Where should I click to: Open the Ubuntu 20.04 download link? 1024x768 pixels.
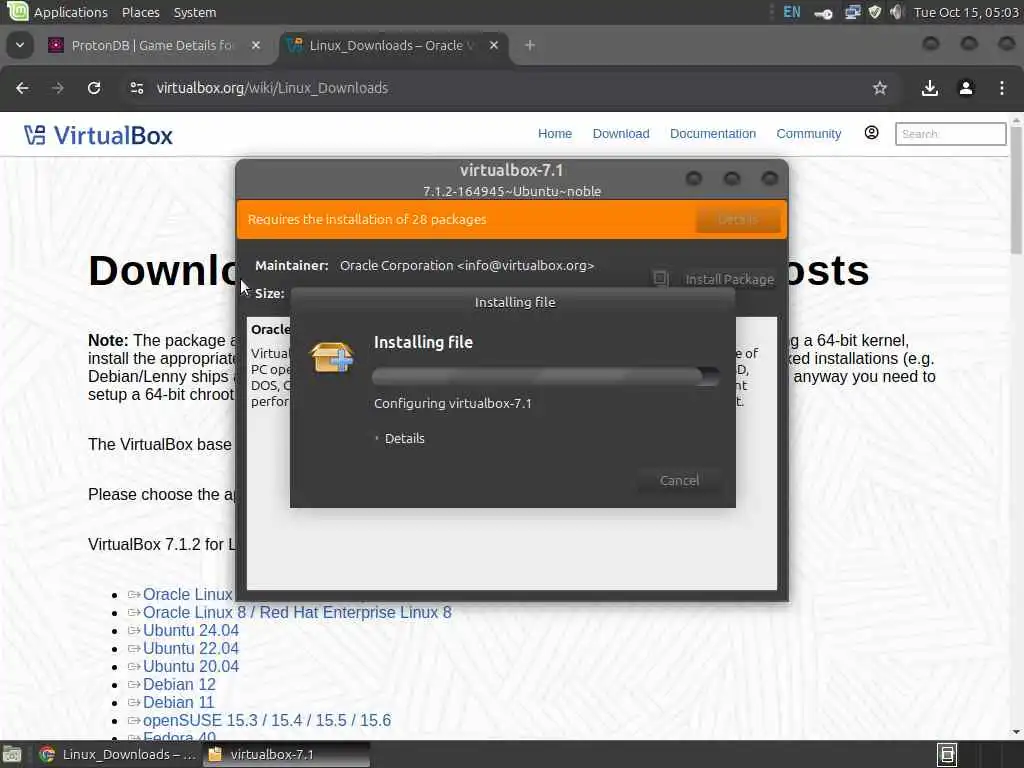[x=191, y=667]
